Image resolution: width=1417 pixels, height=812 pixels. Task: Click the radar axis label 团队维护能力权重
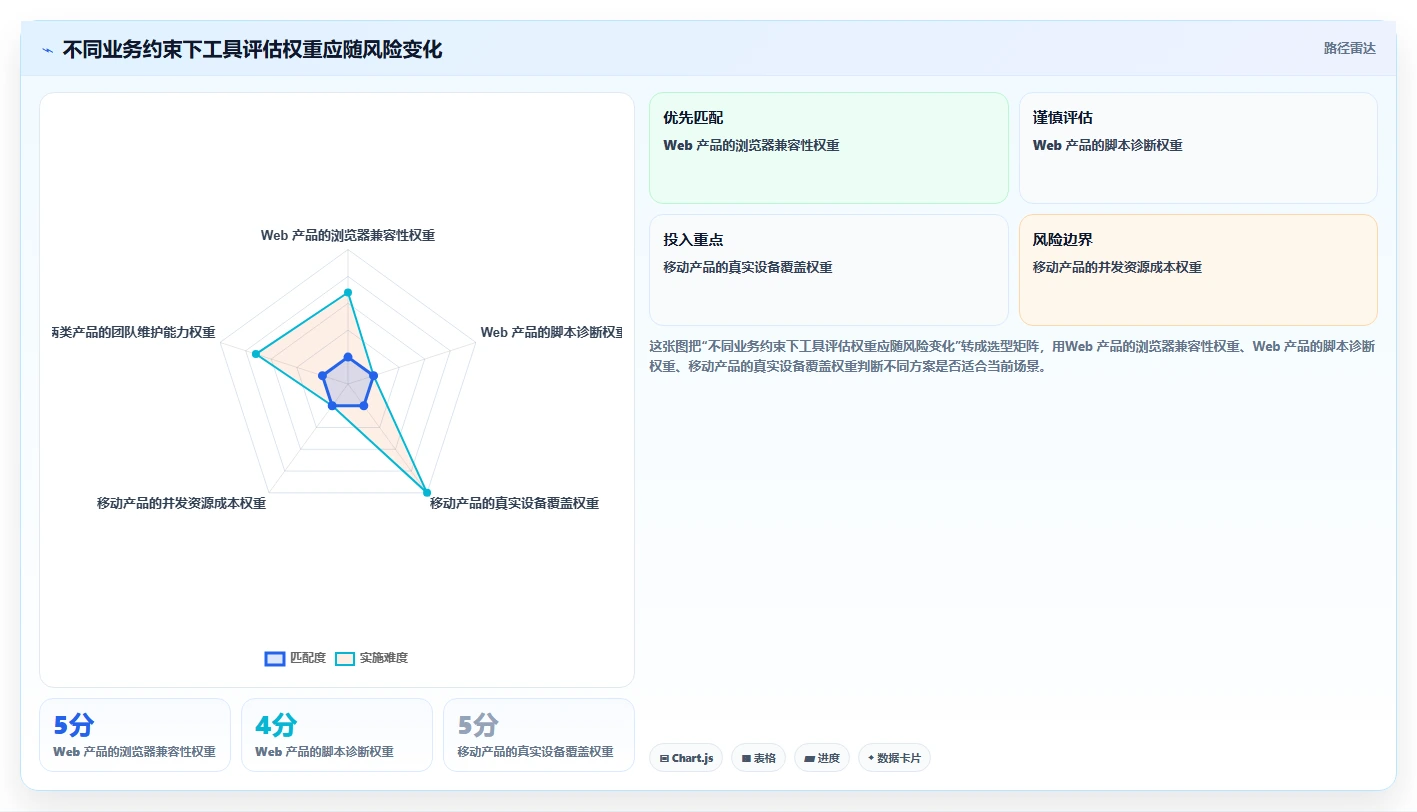135,332
